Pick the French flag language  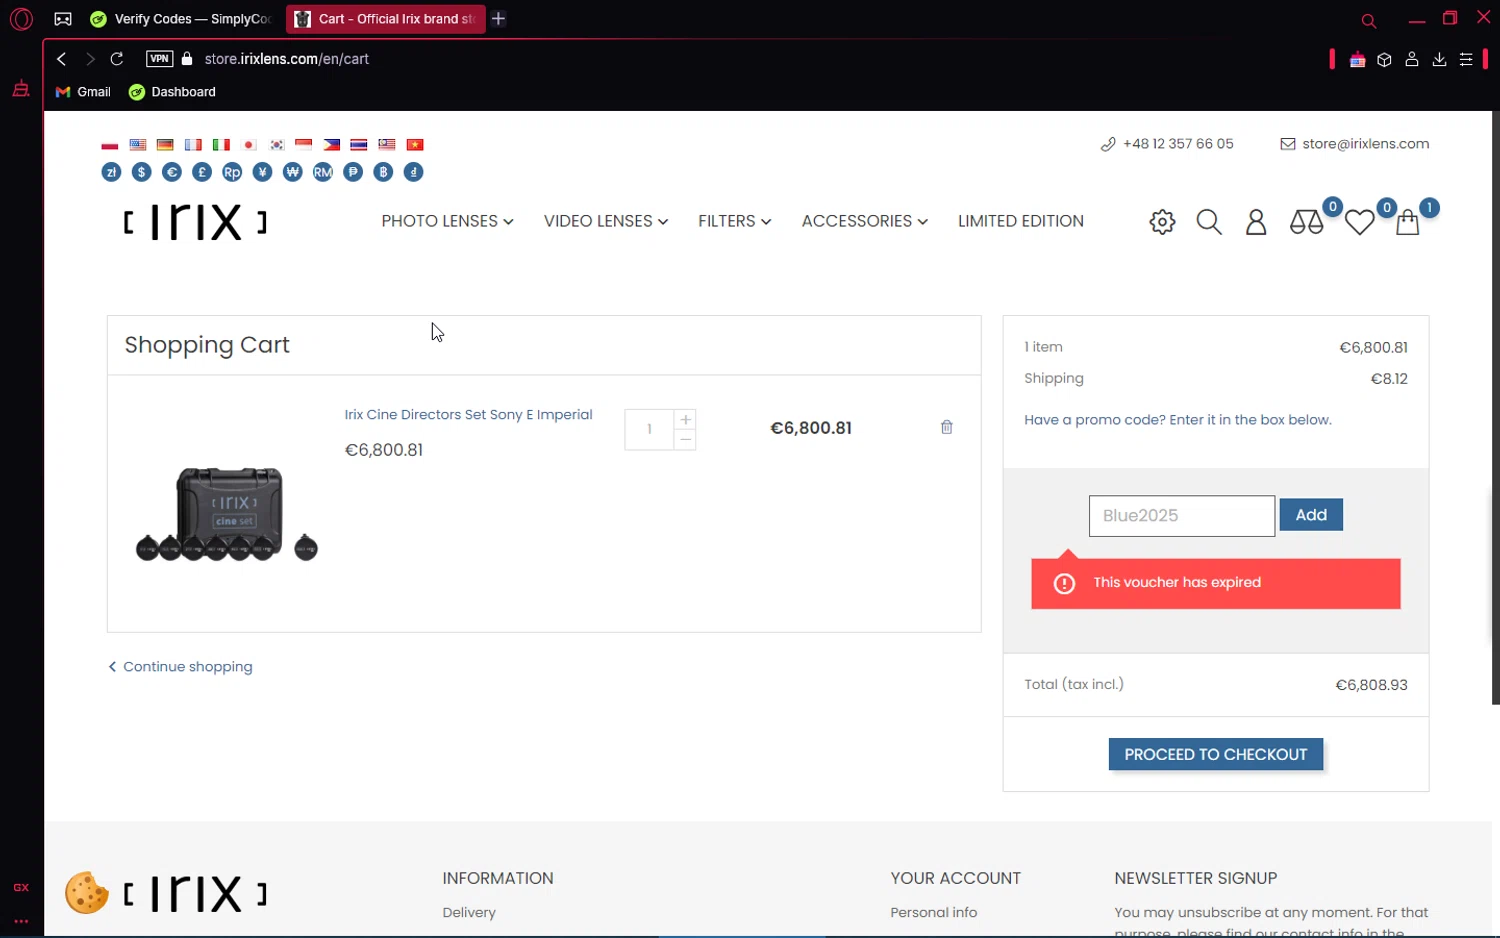(x=193, y=145)
